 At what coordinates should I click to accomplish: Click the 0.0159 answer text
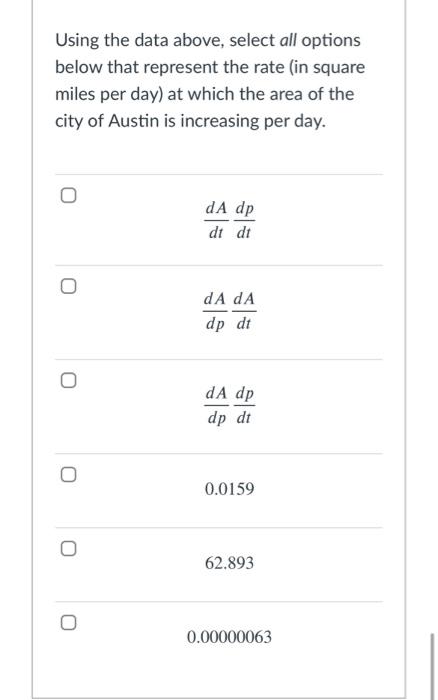point(229,489)
